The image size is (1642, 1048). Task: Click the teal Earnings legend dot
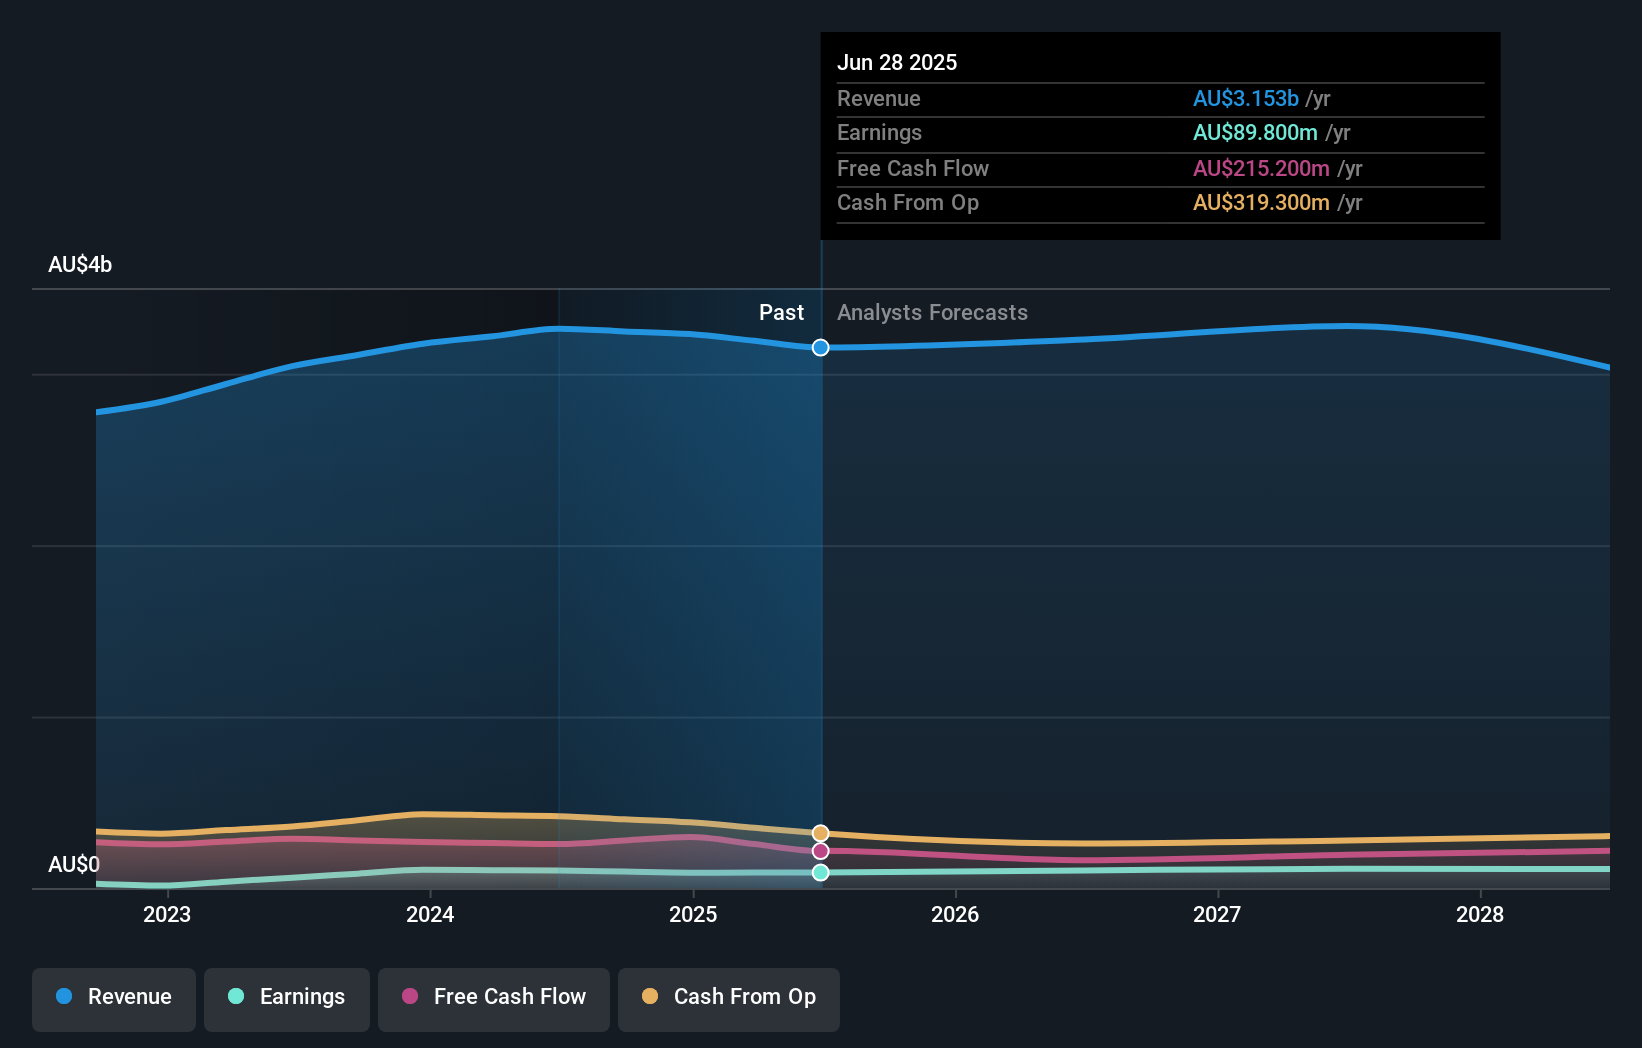click(x=233, y=997)
